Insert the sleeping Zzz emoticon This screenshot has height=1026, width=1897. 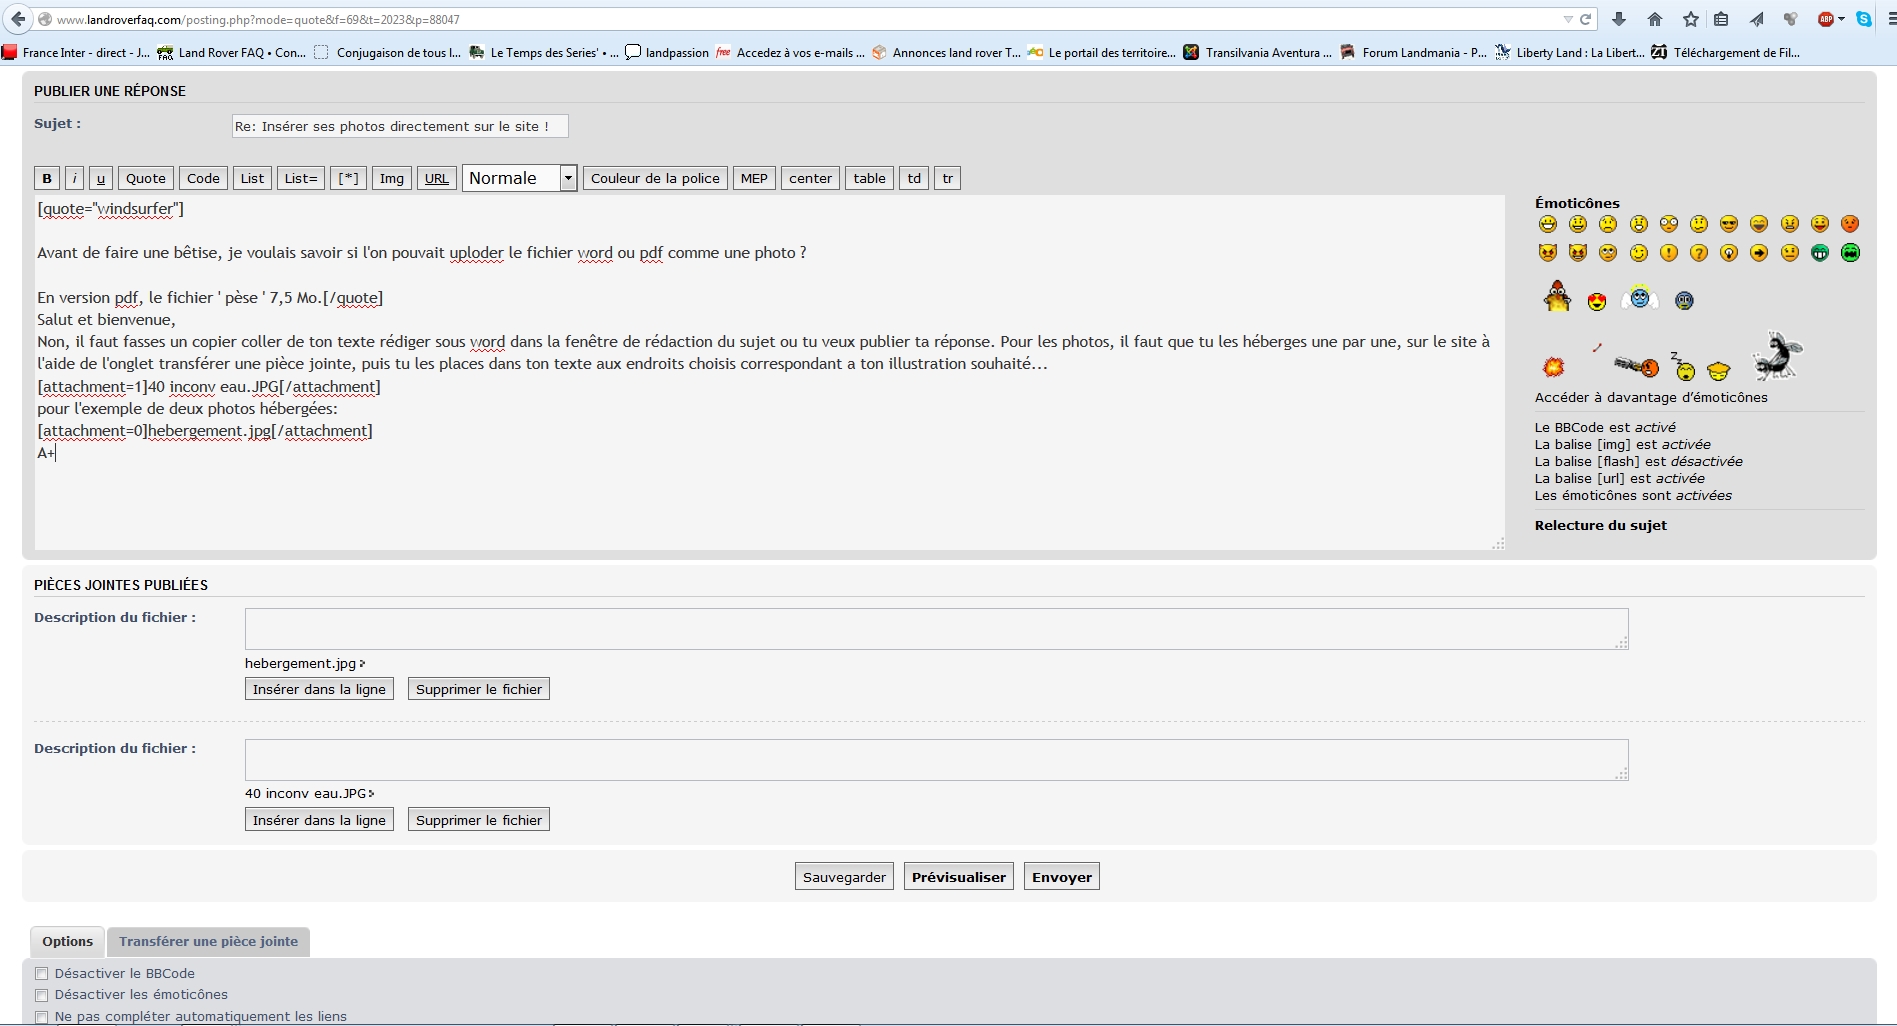[1684, 368]
